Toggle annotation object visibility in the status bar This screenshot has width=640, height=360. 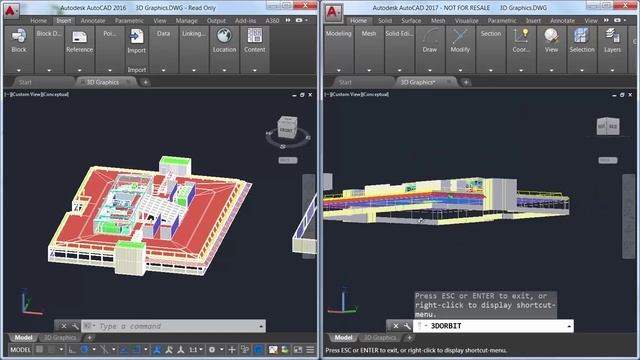click(x=157, y=350)
